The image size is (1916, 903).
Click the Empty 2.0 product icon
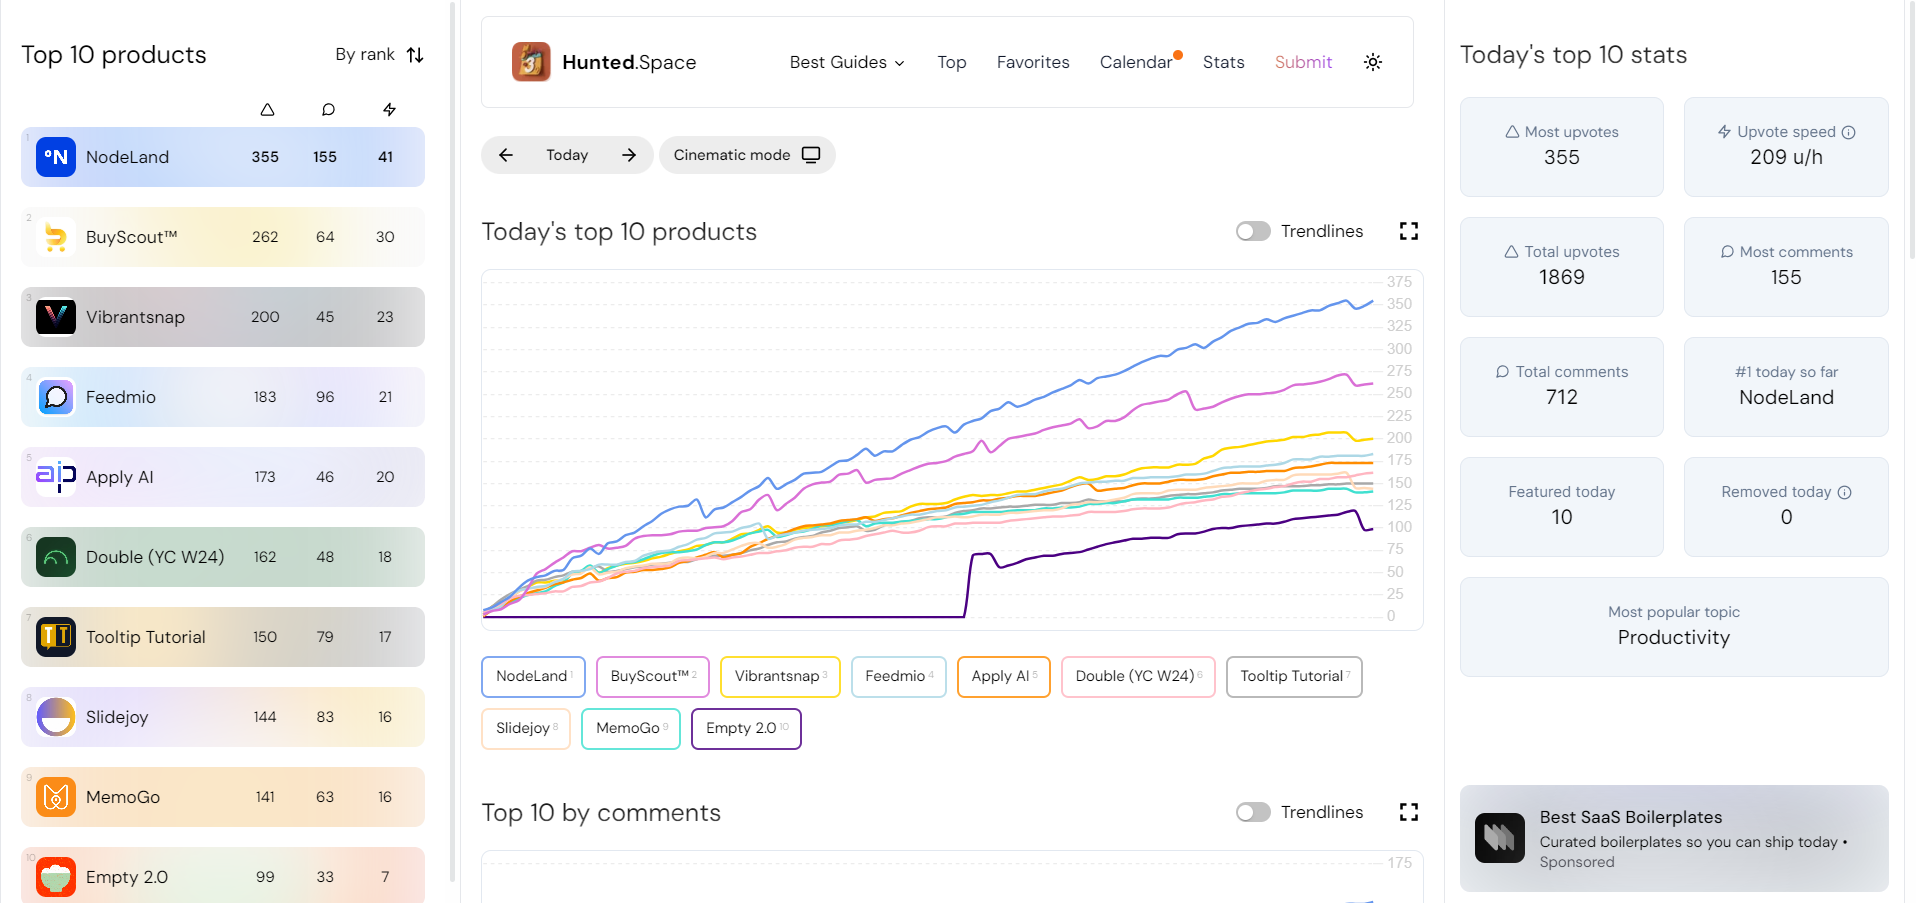pyautogui.click(x=56, y=877)
